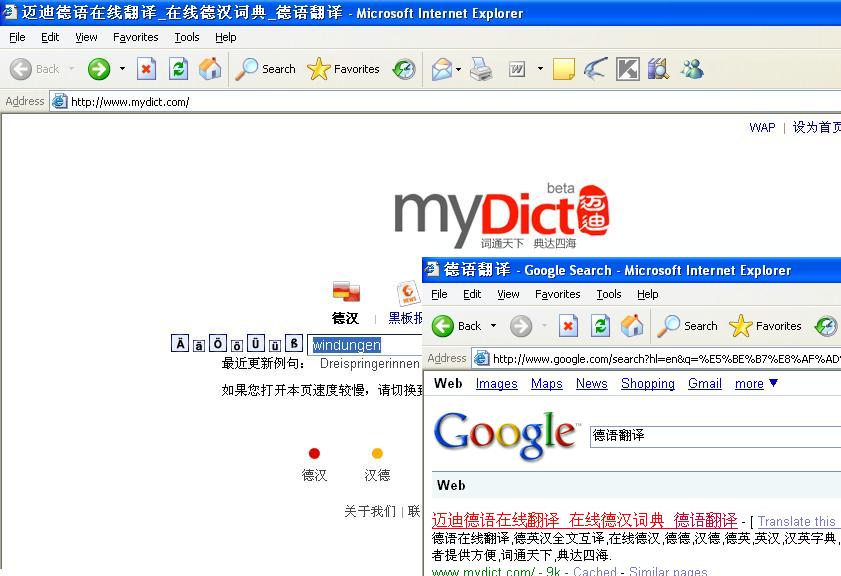Click WAP link on mydict page
The width and height of the screenshot is (841, 576).
[762, 128]
